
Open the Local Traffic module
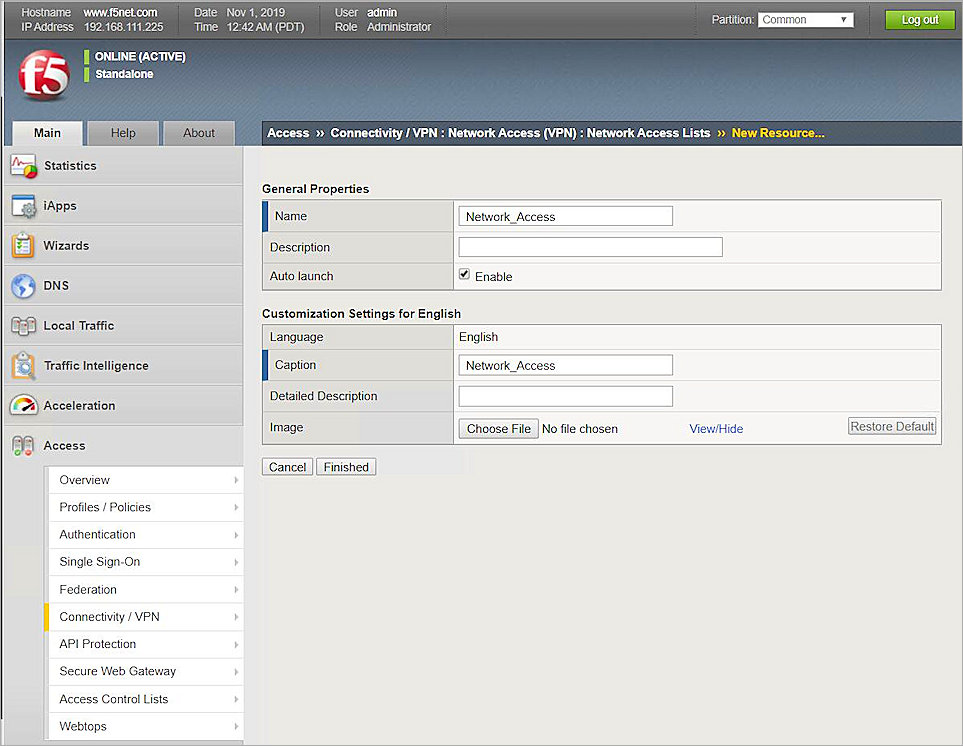click(79, 325)
